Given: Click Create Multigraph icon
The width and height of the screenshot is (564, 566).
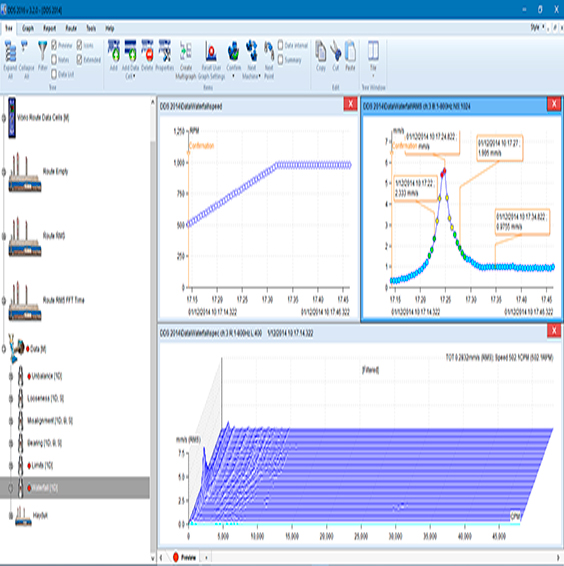Looking at the screenshot, I should click(186, 51).
